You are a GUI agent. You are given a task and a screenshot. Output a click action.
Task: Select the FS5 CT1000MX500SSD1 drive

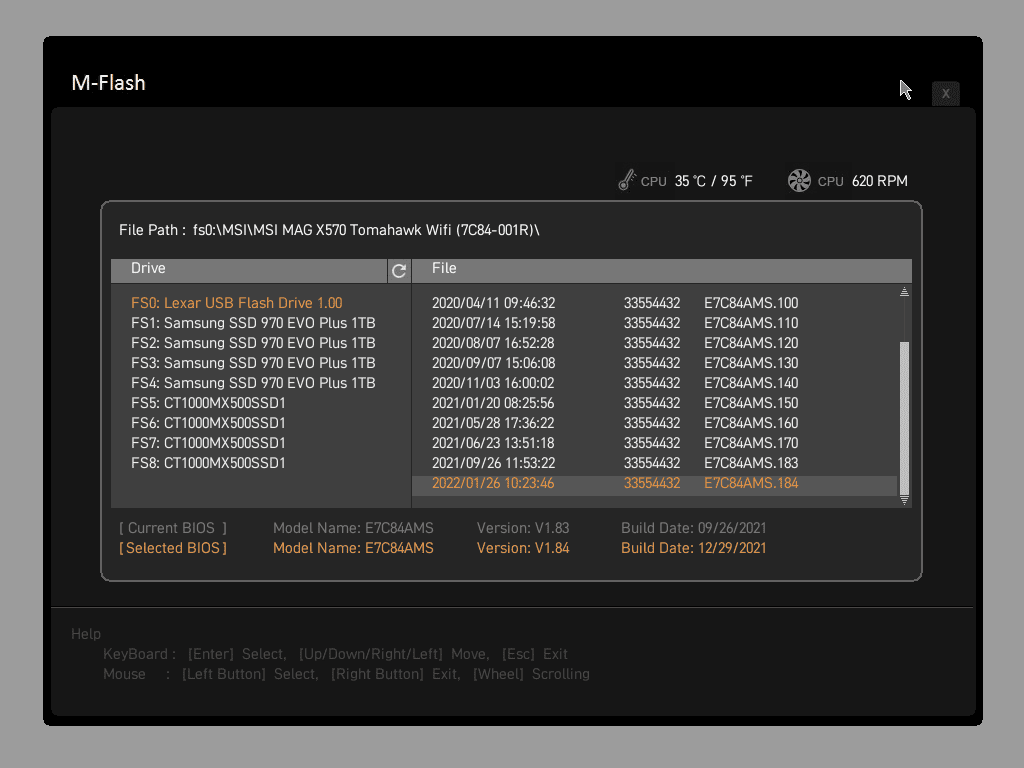pyautogui.click(x=208, y=403)
